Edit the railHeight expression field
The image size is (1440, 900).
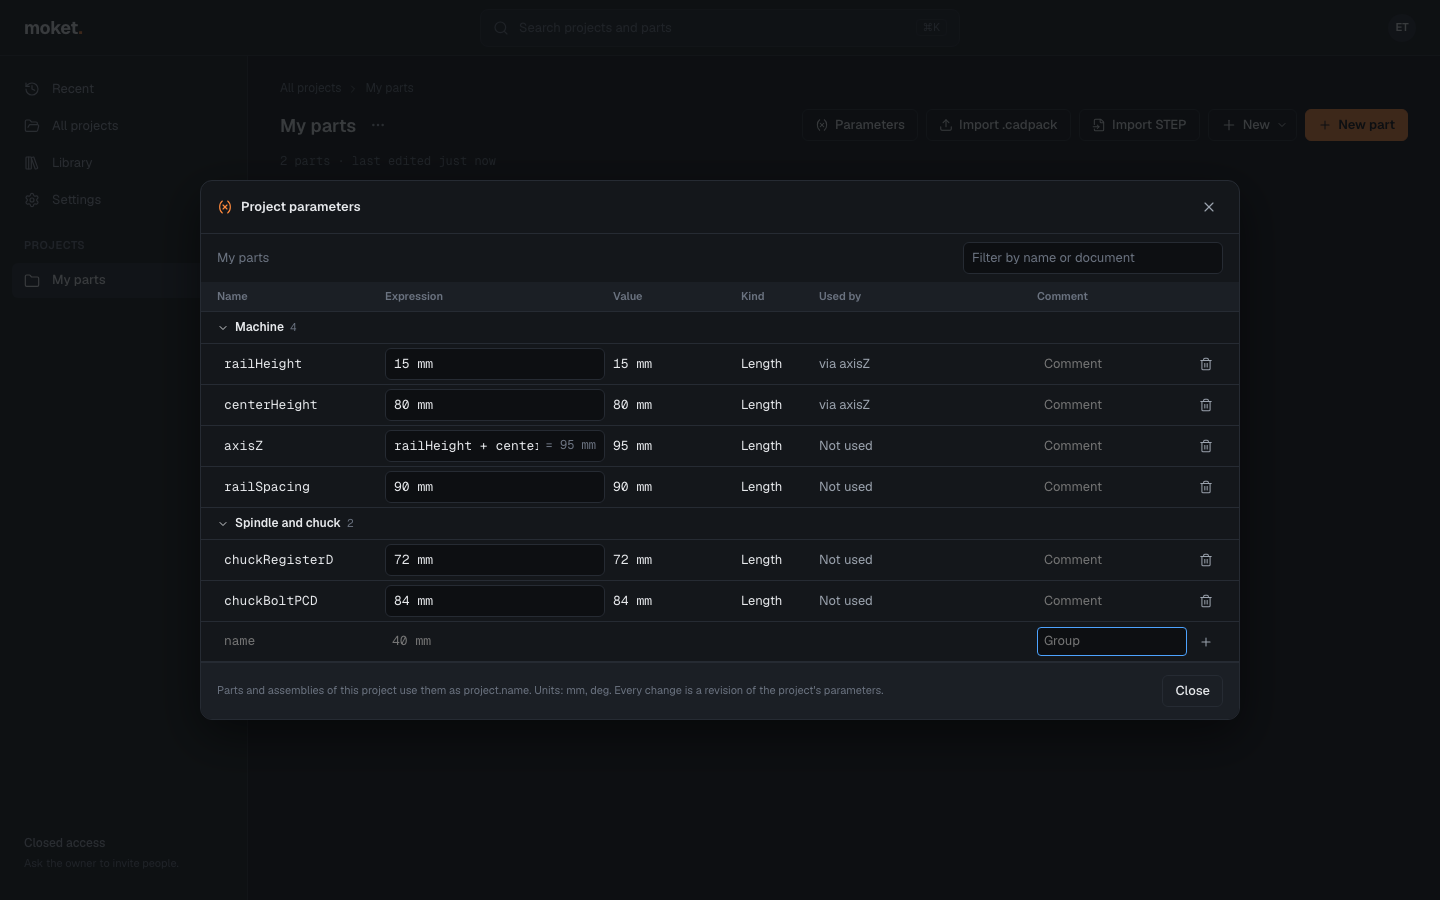pyautogui.click(x=494, y=364)
